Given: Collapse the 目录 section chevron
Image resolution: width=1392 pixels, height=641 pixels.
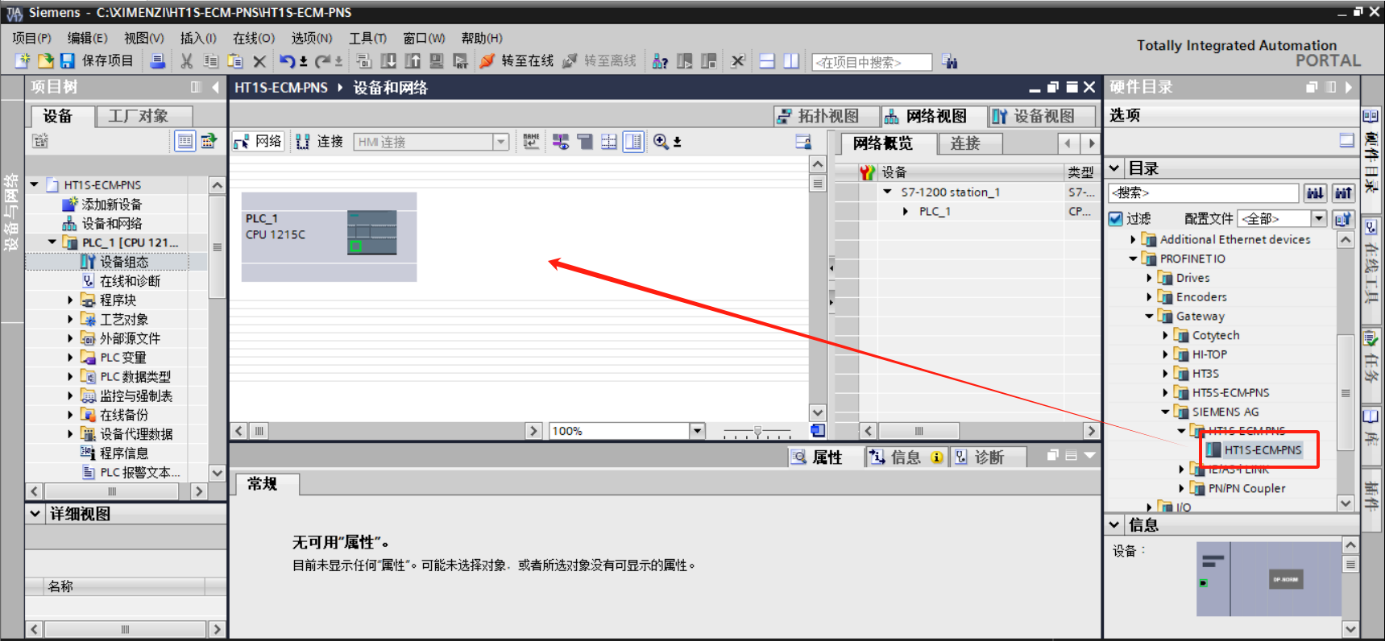Looking at the screenshot, I should 1115,168.
